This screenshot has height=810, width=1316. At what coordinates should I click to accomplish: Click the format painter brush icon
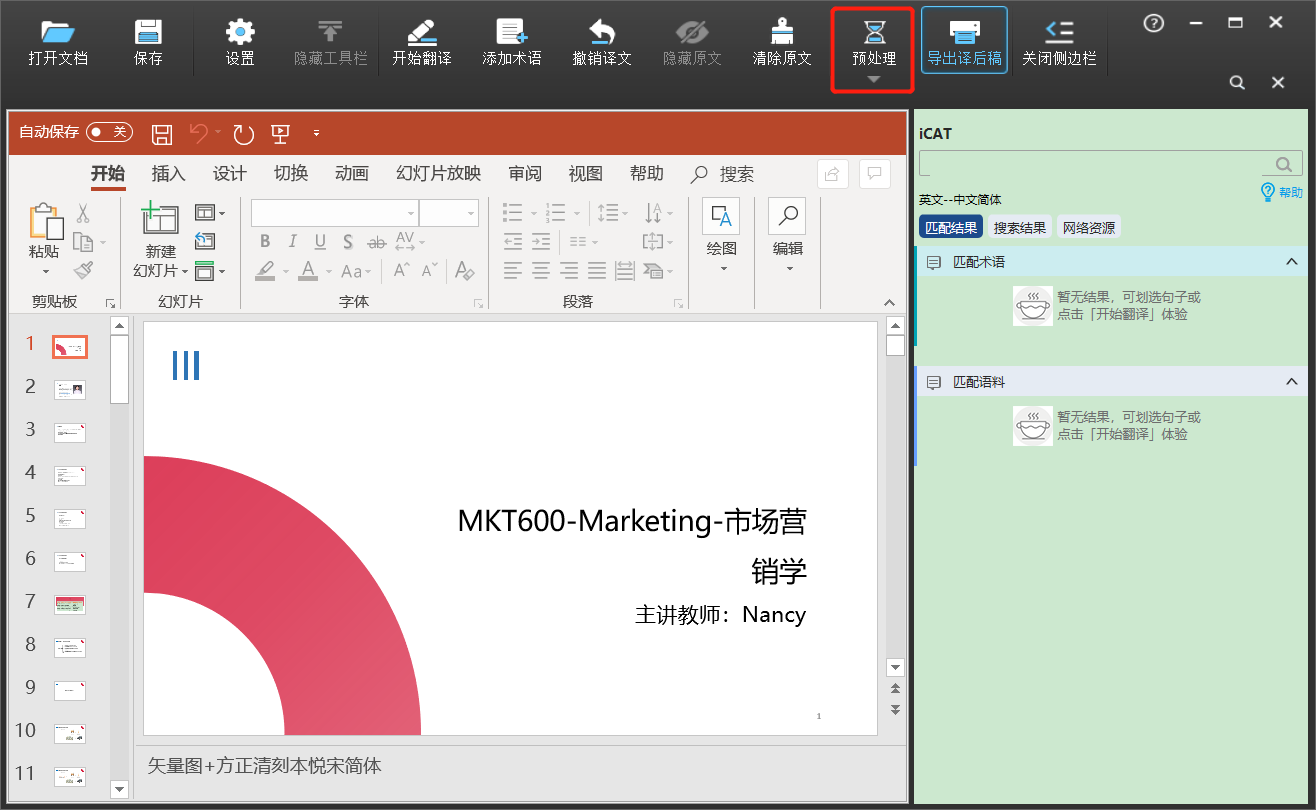[x=83, y=270]
